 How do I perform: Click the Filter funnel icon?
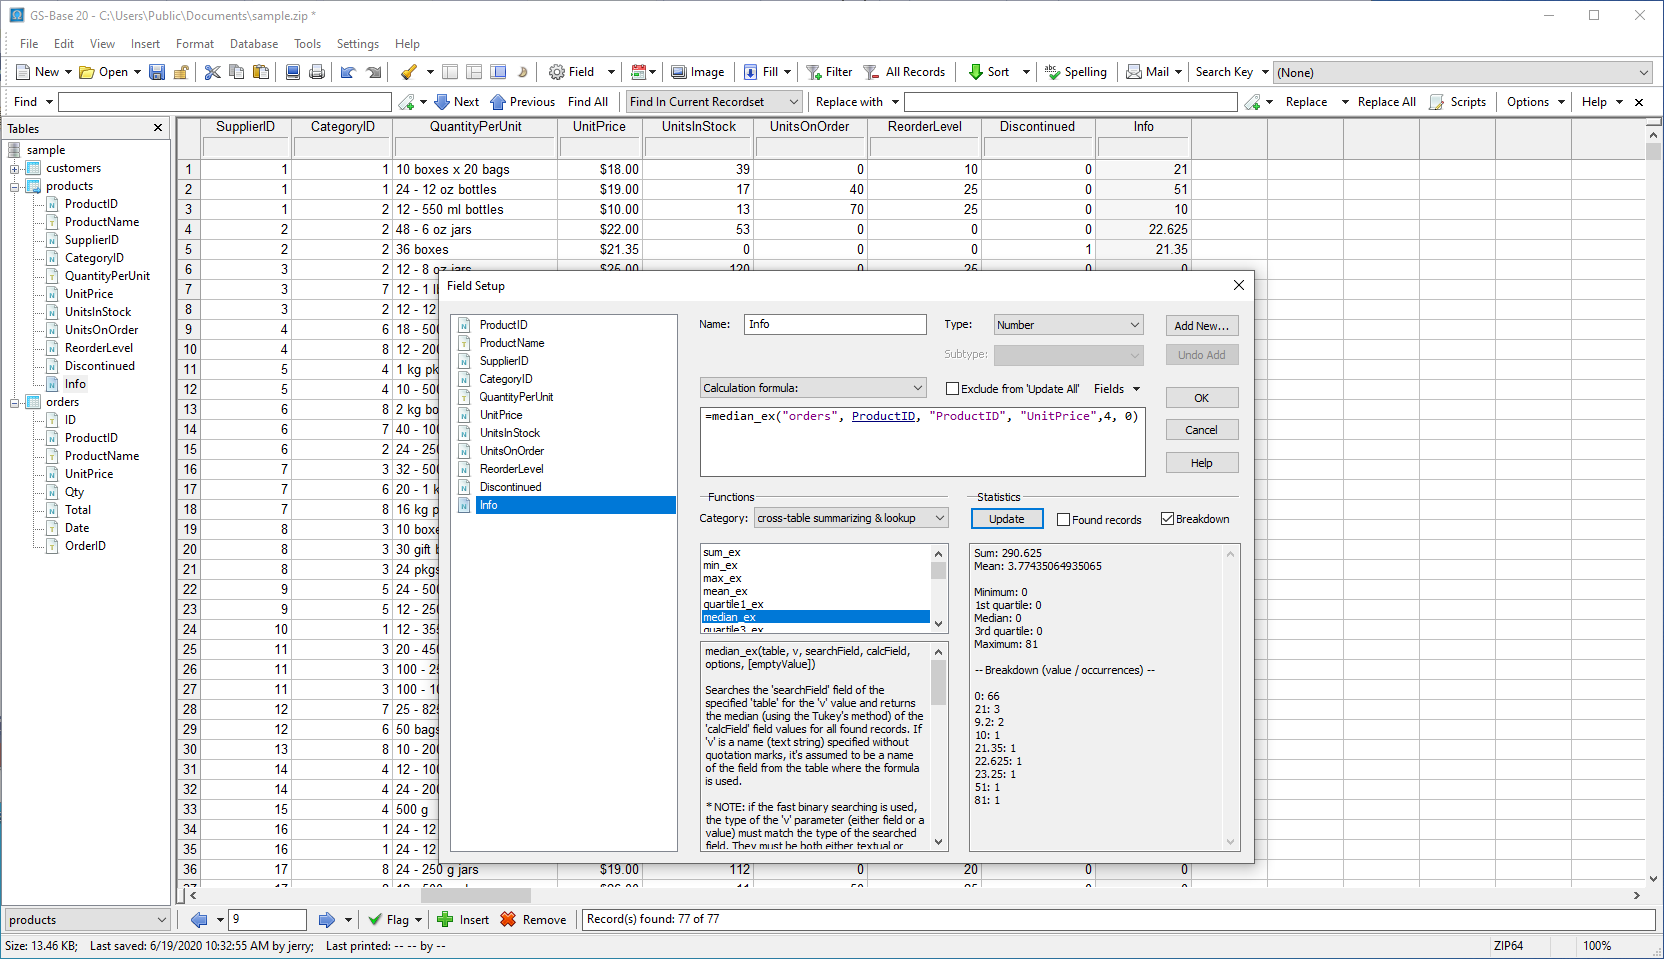click(x=814, y=72)
